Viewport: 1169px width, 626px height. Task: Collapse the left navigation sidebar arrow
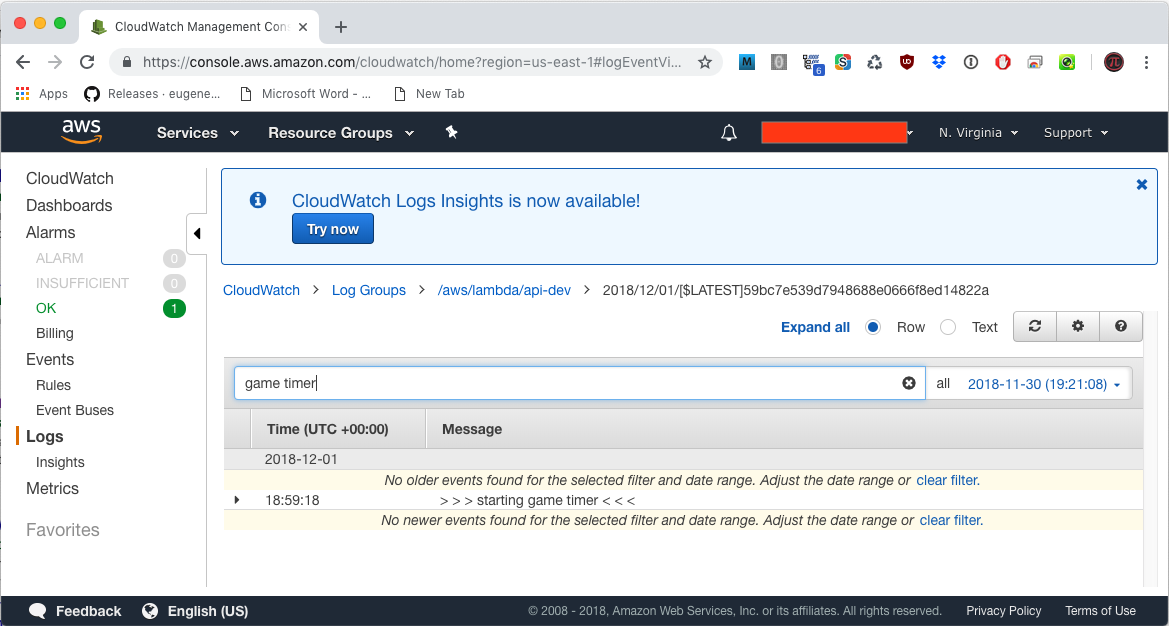[x=197, y=233]
